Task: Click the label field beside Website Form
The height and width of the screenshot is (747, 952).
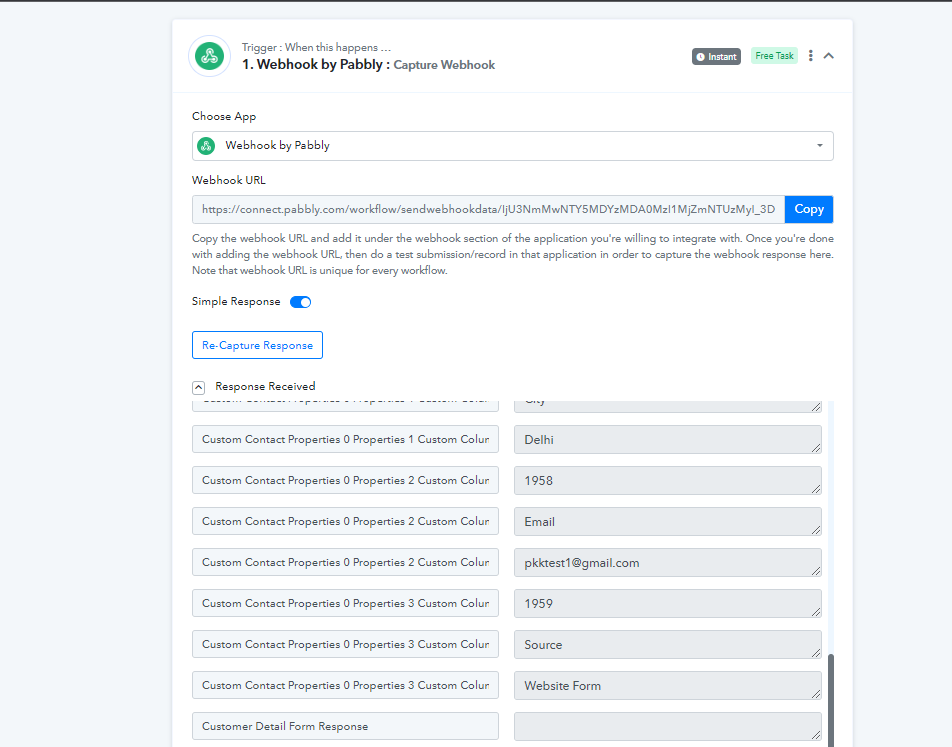Action: 345,686
